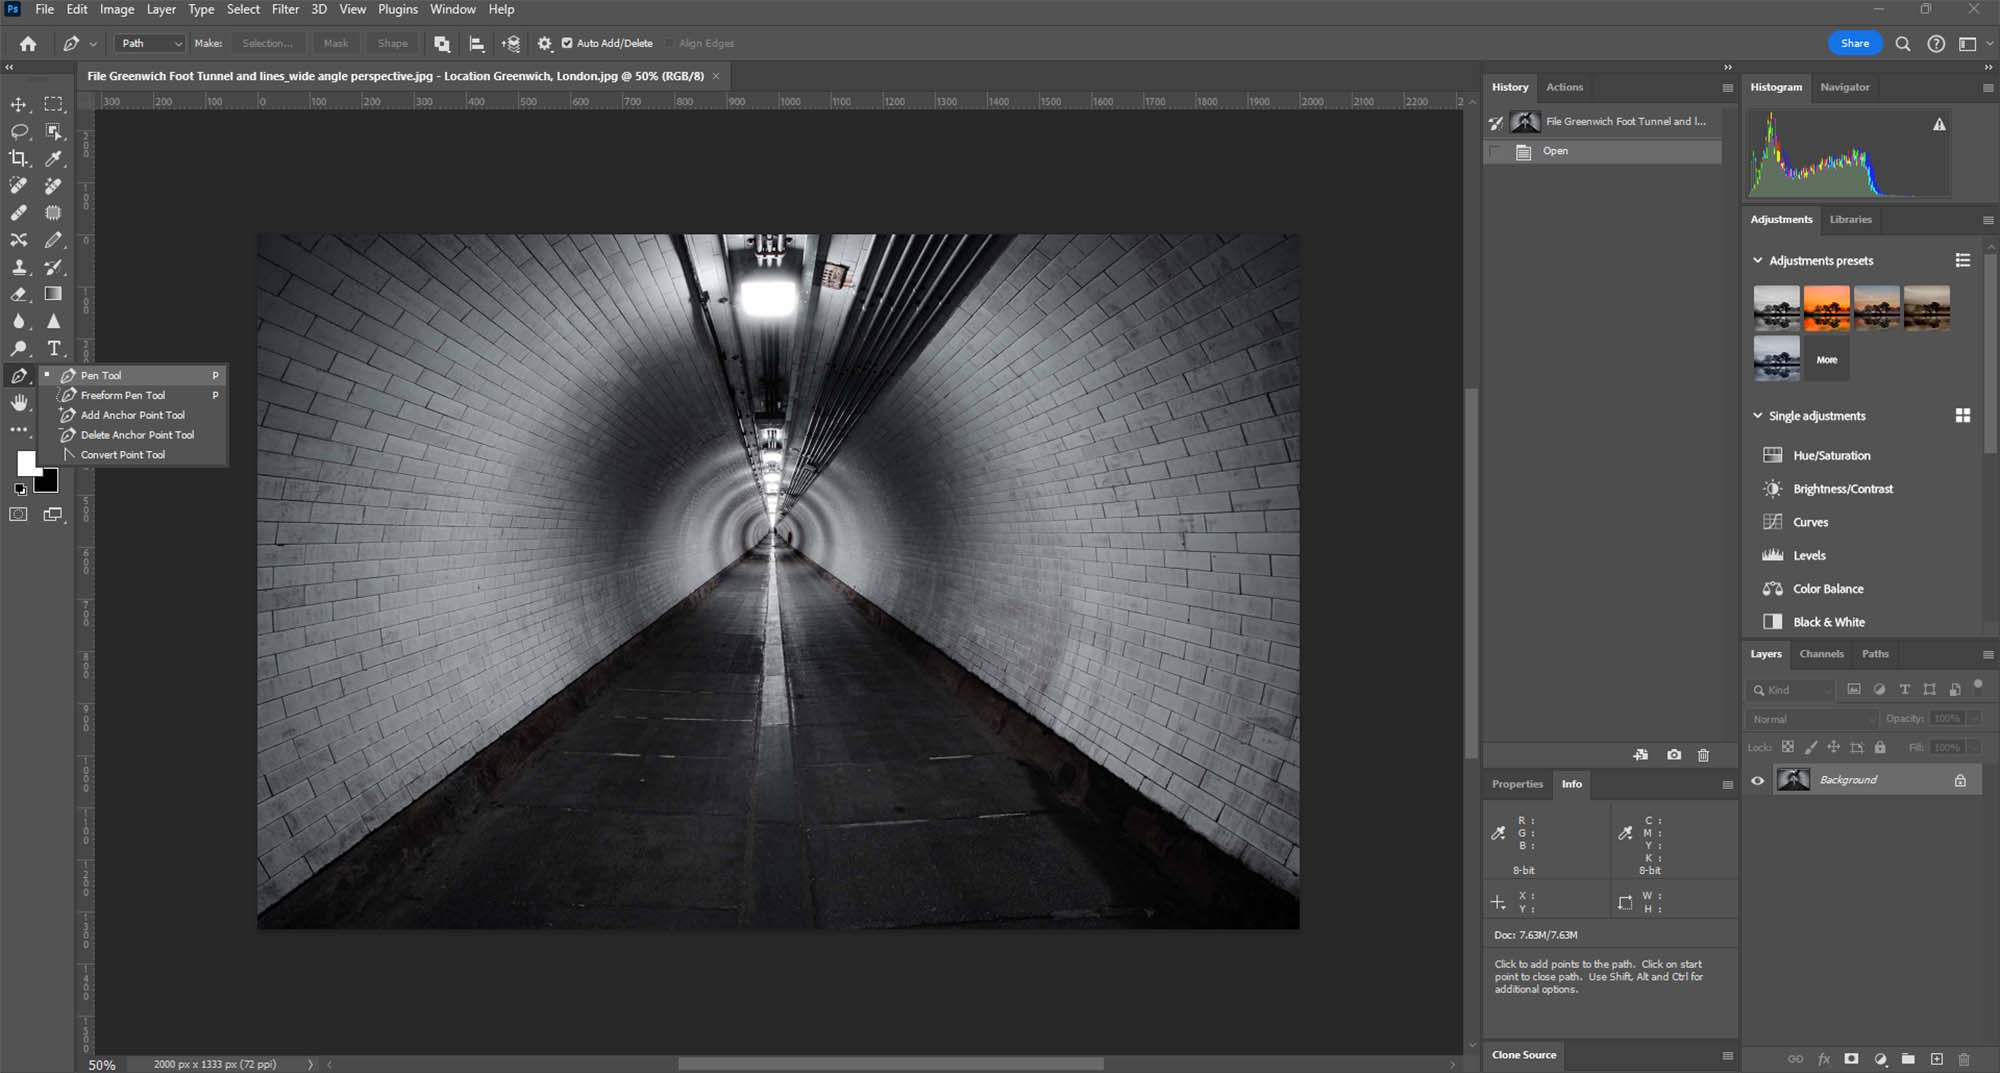Hide the Background layer eye icon

click(x=1757, y=780)
